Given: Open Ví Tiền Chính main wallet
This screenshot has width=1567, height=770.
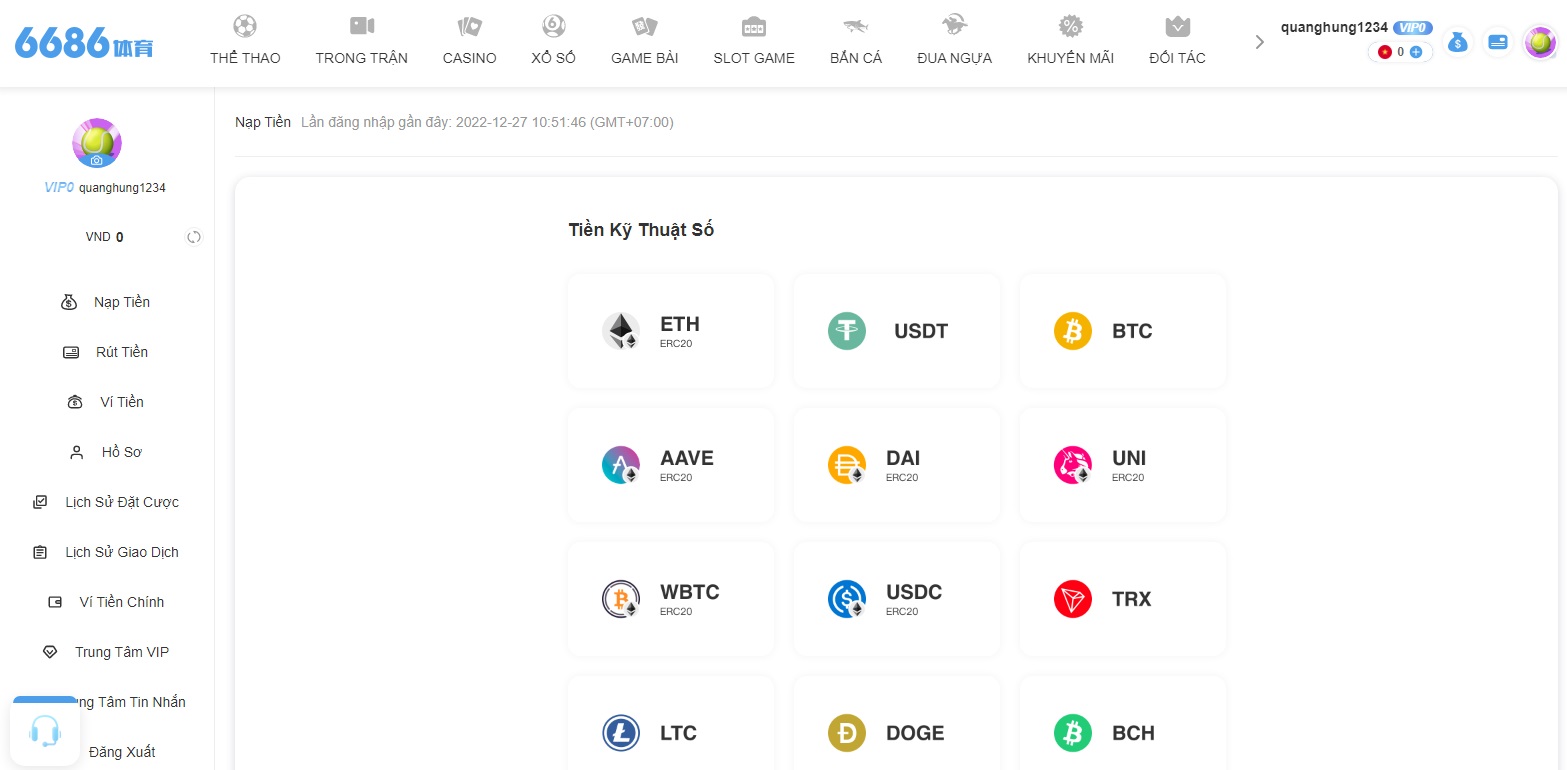Looking at the screenshot, I should coord(106,602).
